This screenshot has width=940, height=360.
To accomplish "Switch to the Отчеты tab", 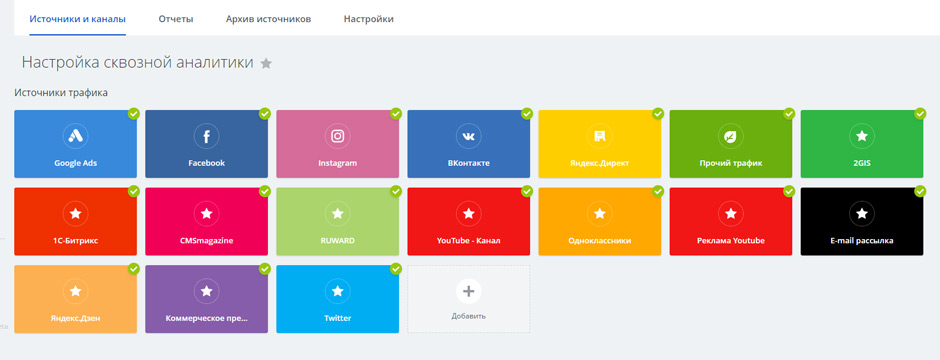I will (x=176, y=19).
